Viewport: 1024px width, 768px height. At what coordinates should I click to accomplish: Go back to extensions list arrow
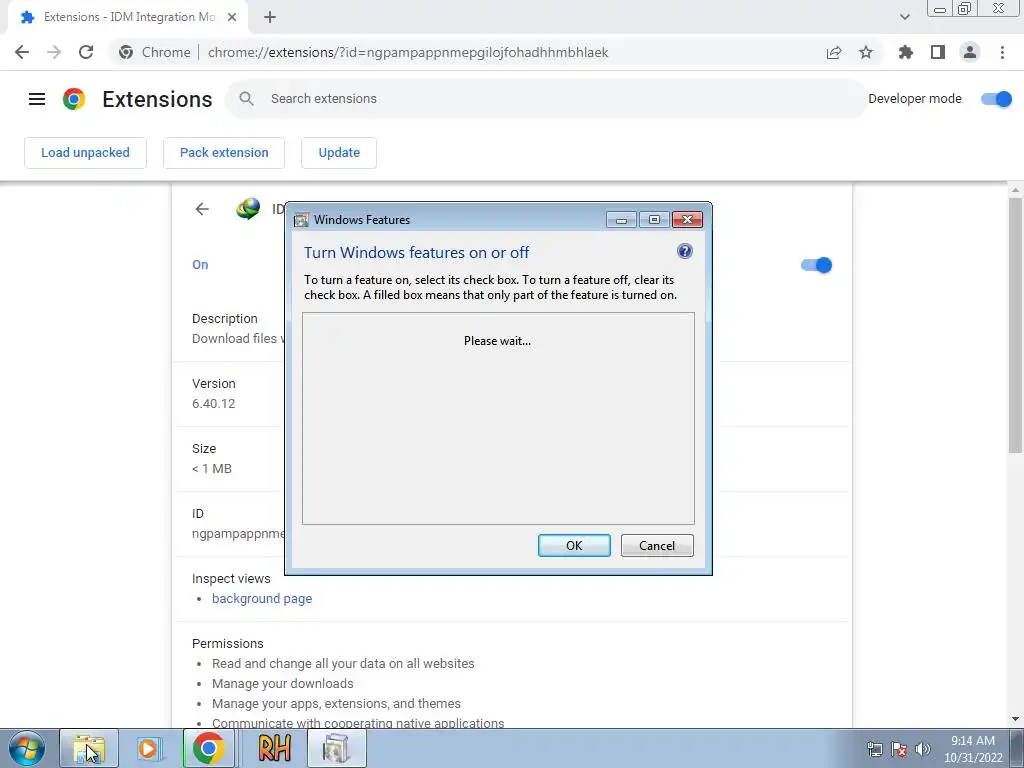click(x=202, y=209)
